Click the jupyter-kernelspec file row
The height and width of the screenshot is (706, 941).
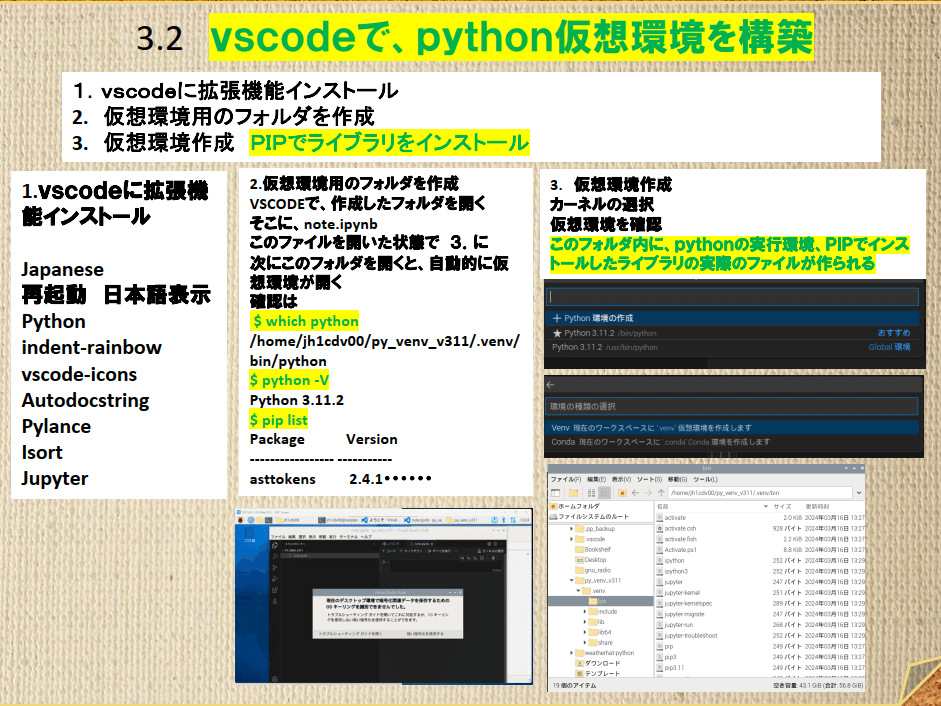tap(760, 603)
